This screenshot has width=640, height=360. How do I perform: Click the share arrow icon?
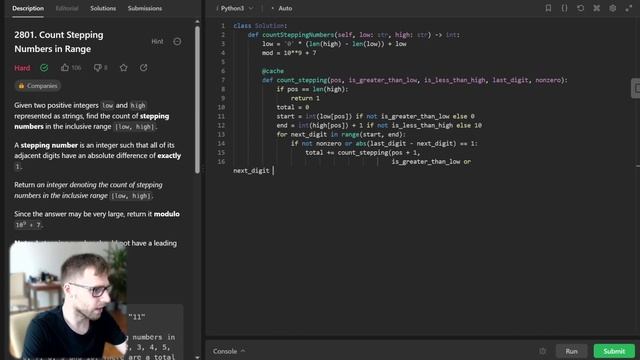click(144, 68)
